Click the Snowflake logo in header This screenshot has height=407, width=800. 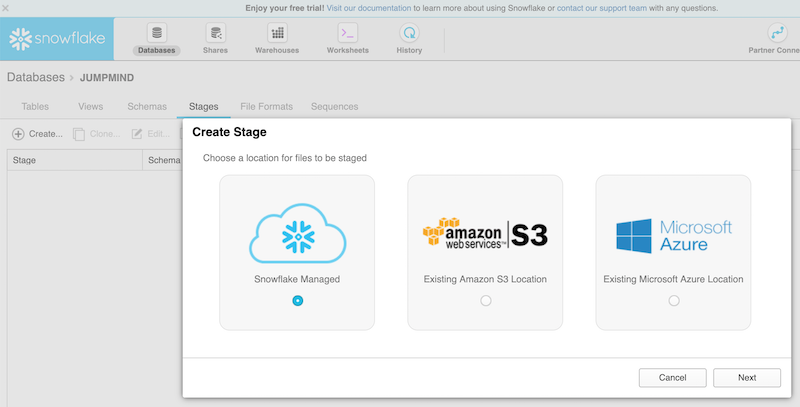[x=57, y=39]
